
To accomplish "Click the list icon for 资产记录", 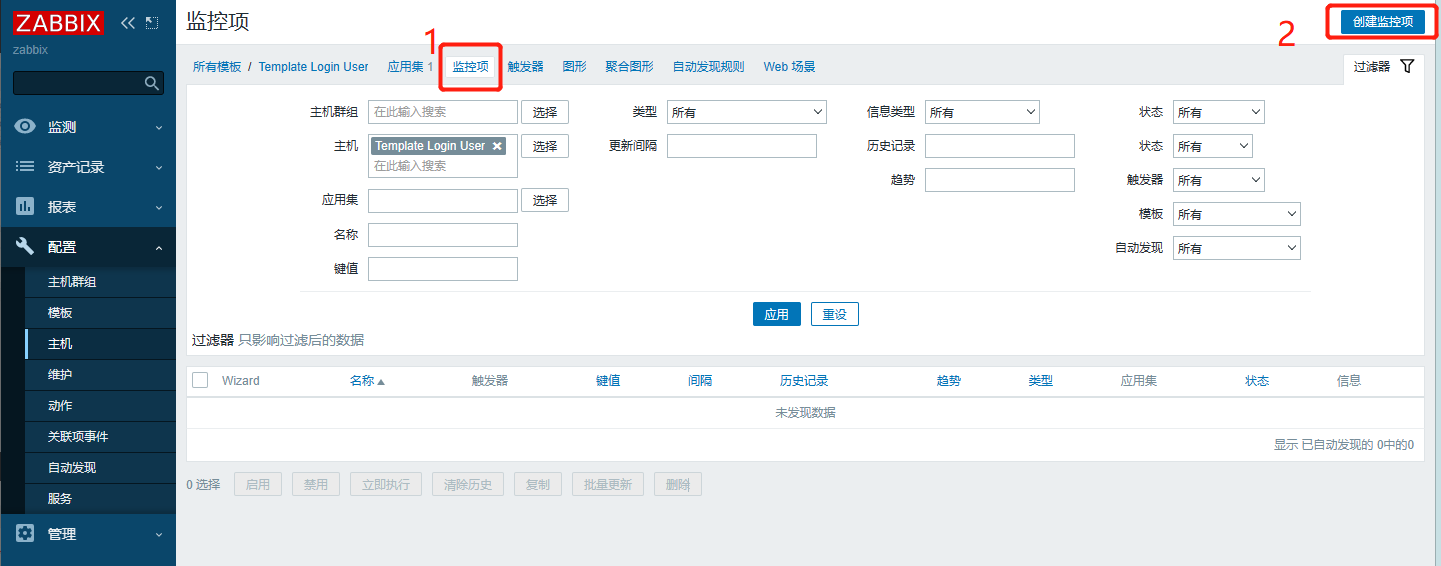I will coord(25,167).
